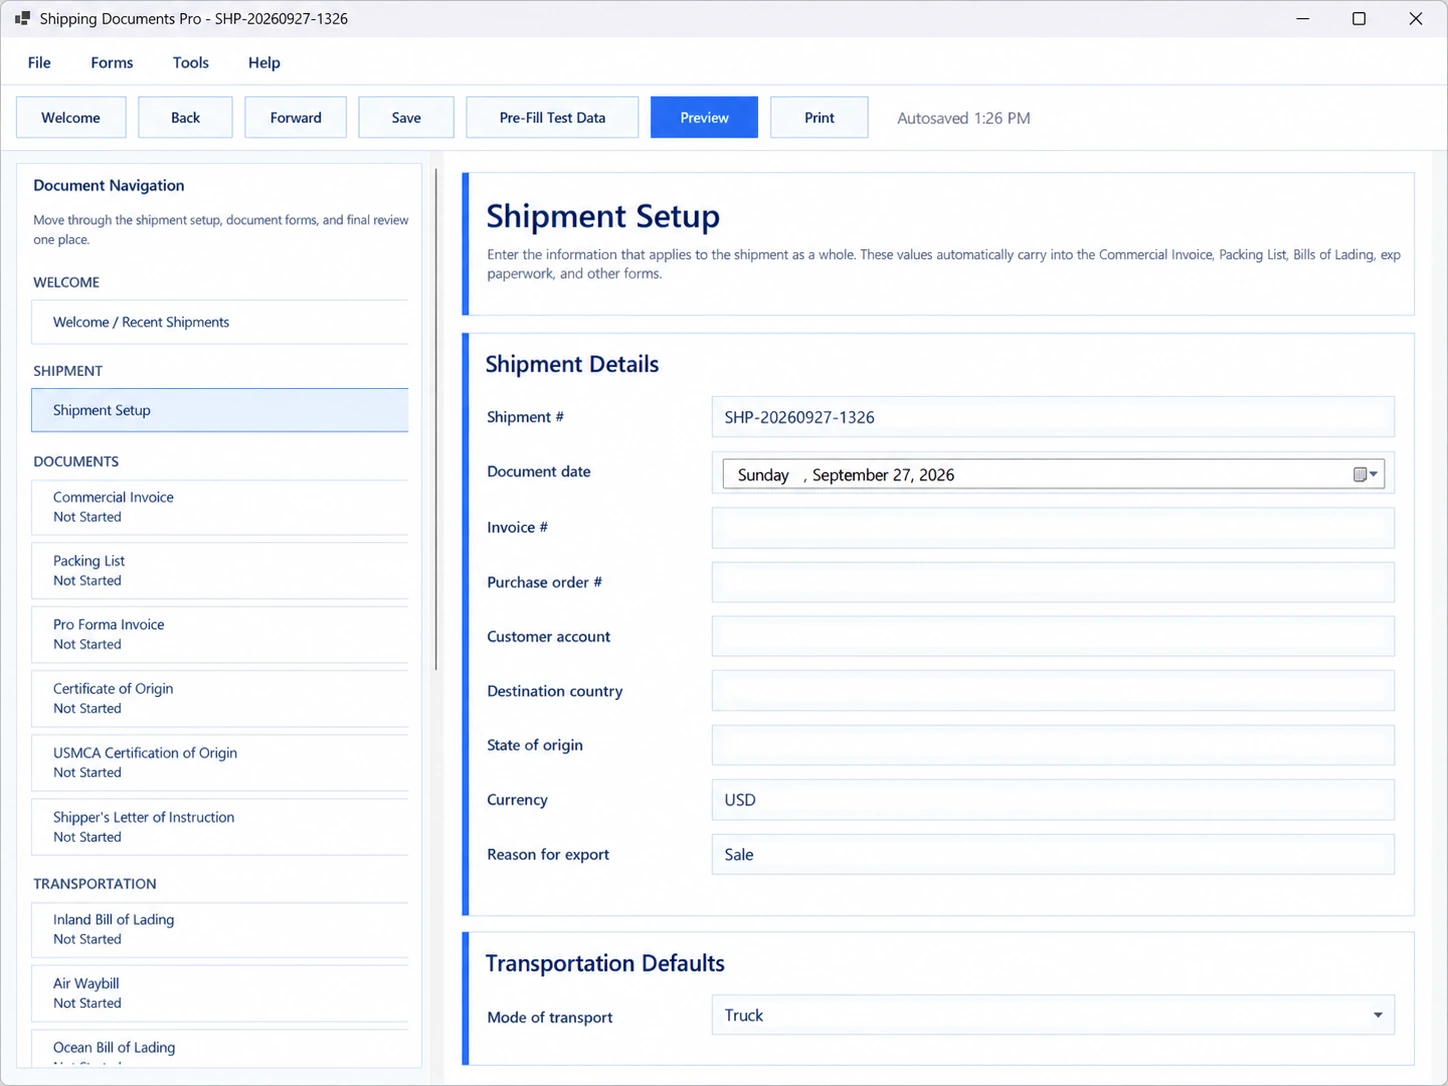The image size is (1448, 1086).
Task: Open the Tools menu
Action: tap(190, 62)
